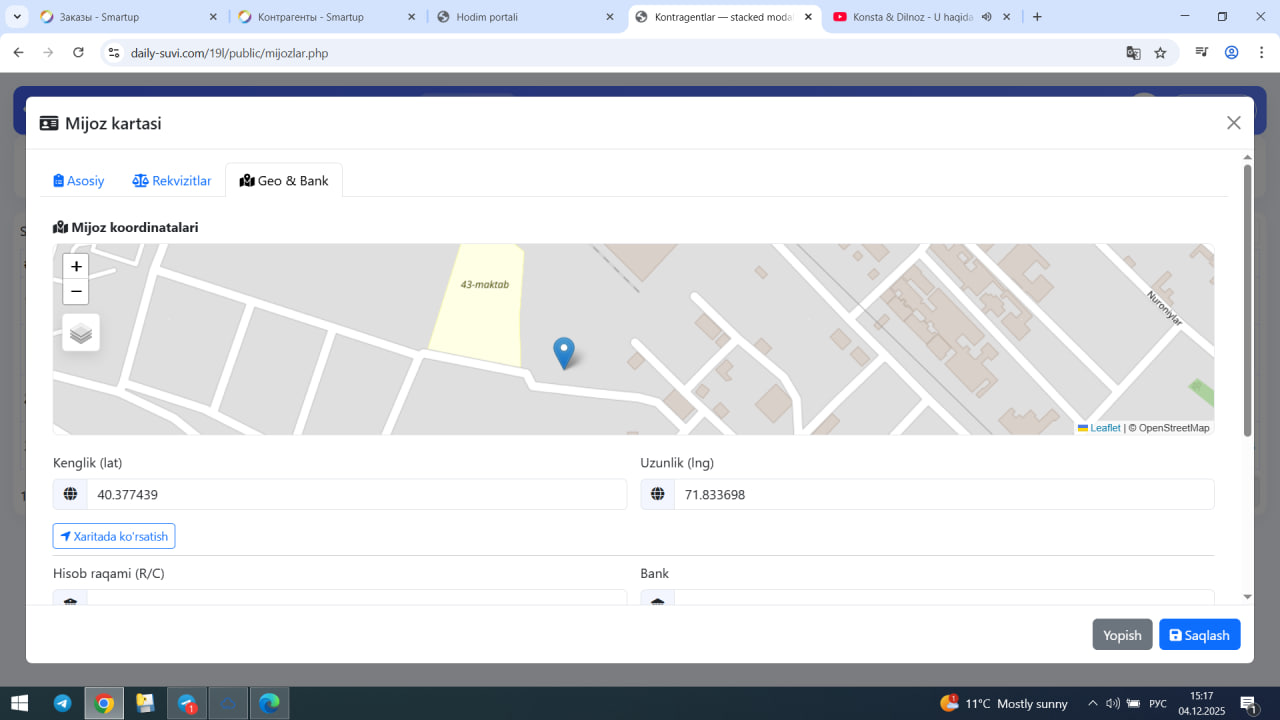The height and width of the screenshot is (720, 1280).
Task: Close the Заказы - Smartup tab
Action: (x=213, y=17)
